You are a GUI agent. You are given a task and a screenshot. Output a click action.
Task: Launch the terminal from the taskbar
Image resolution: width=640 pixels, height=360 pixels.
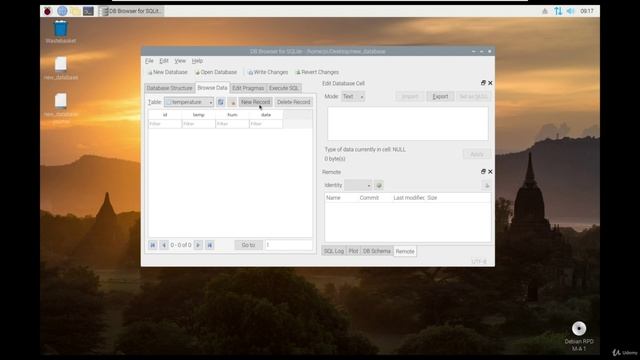[88, 11]
